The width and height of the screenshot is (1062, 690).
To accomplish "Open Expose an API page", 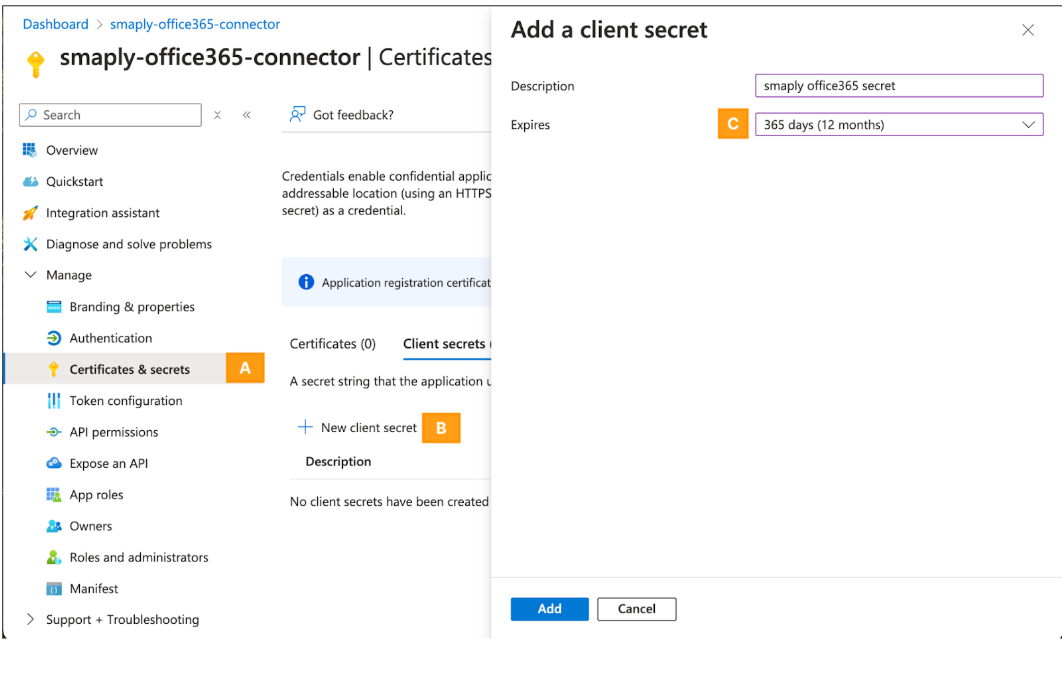I will (x=108, y=463).
